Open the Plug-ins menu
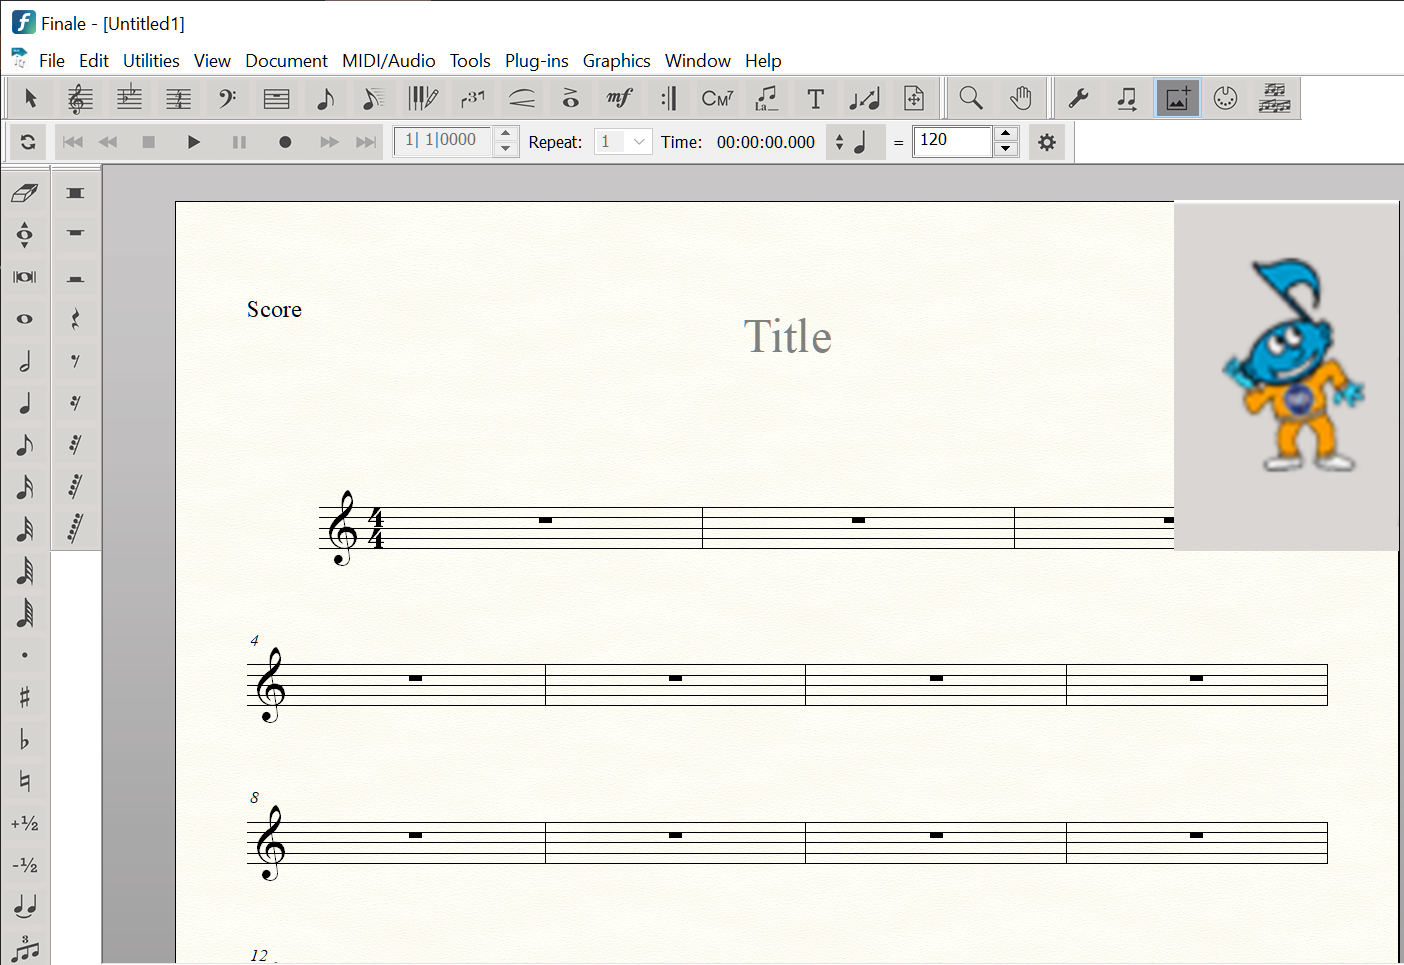 536,61
